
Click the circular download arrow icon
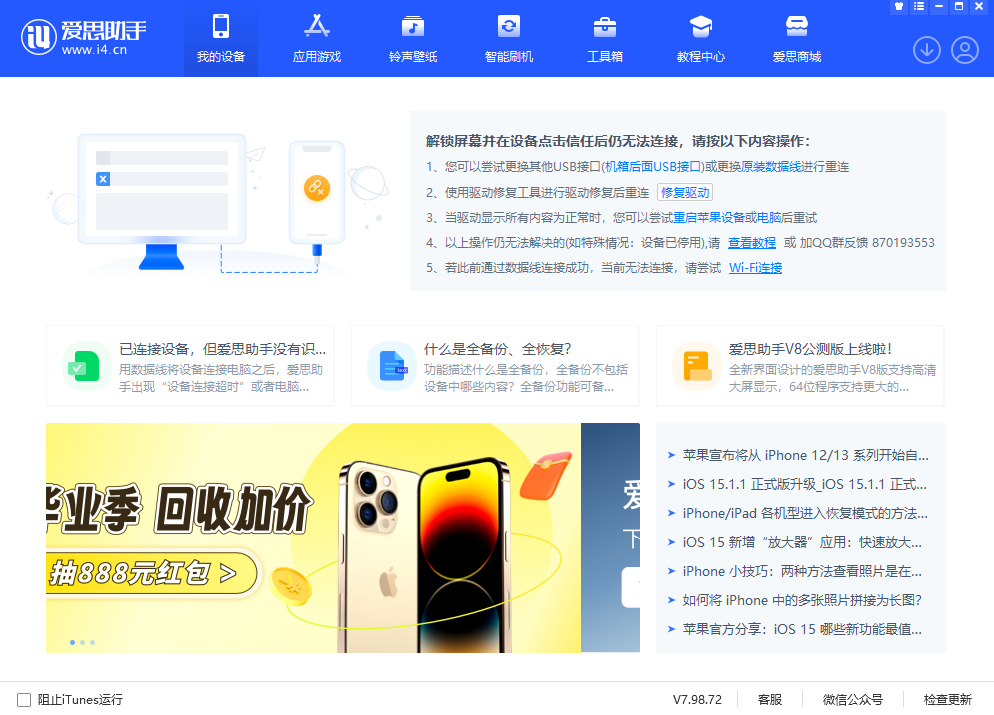(x=926, y=48)
